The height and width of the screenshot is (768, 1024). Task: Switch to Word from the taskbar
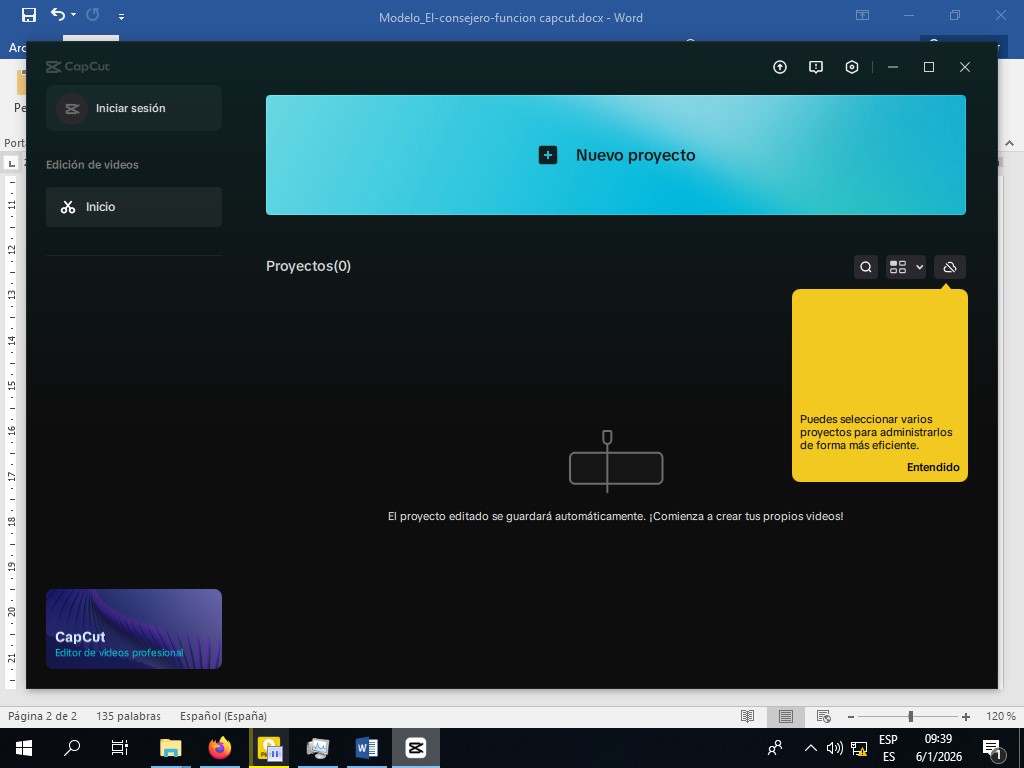[366, 748]
